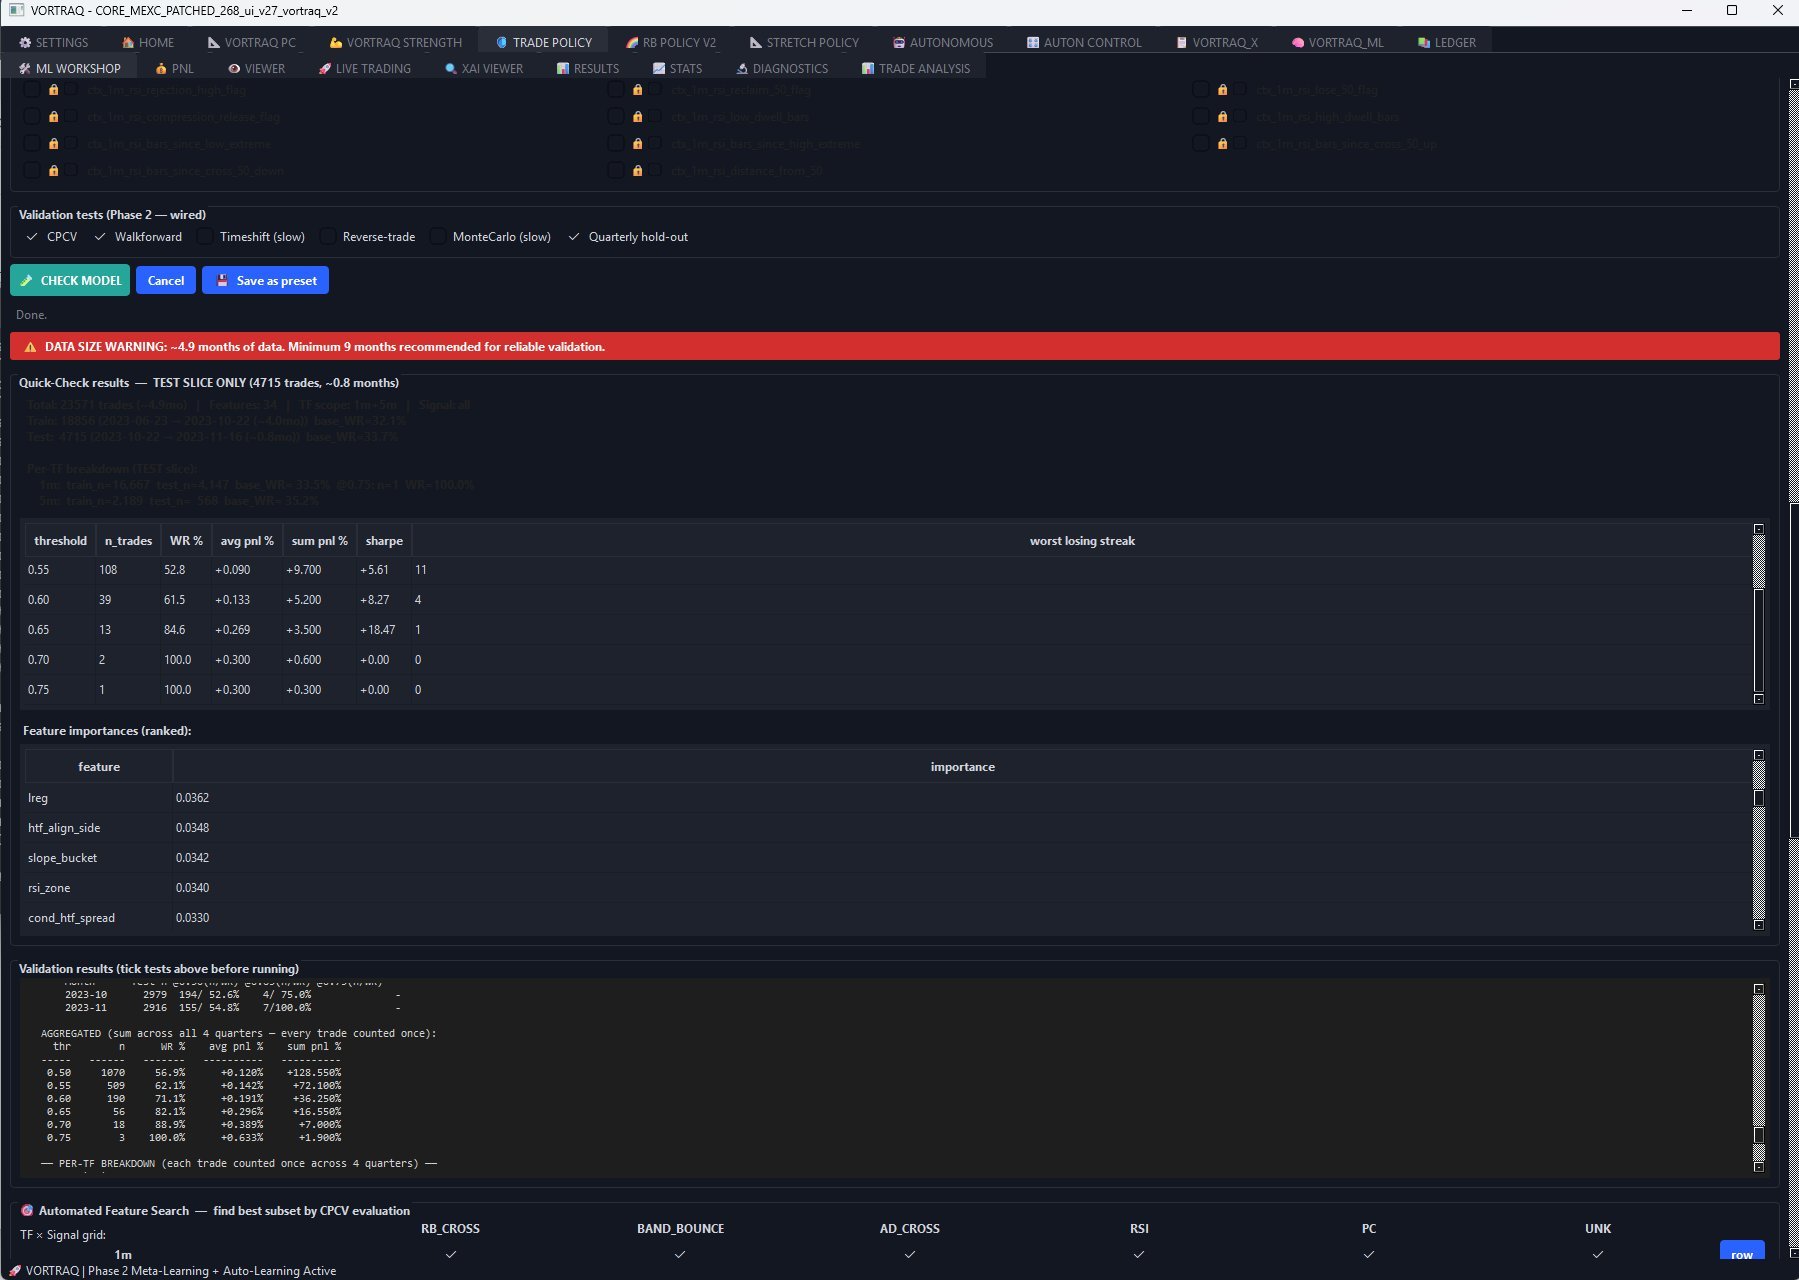Click the quick-check results table scroll-up arrow
The height and width of the screenshot is (1280, 1799).
tap(1759, 528)
